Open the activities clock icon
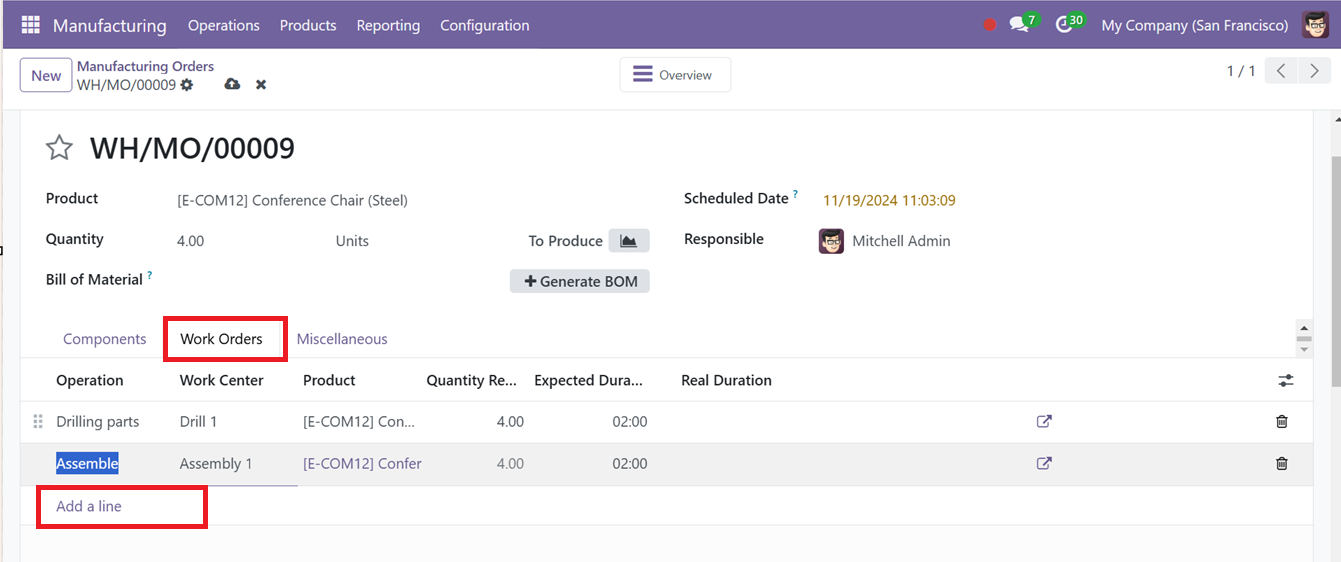 tap(1064, 25)
